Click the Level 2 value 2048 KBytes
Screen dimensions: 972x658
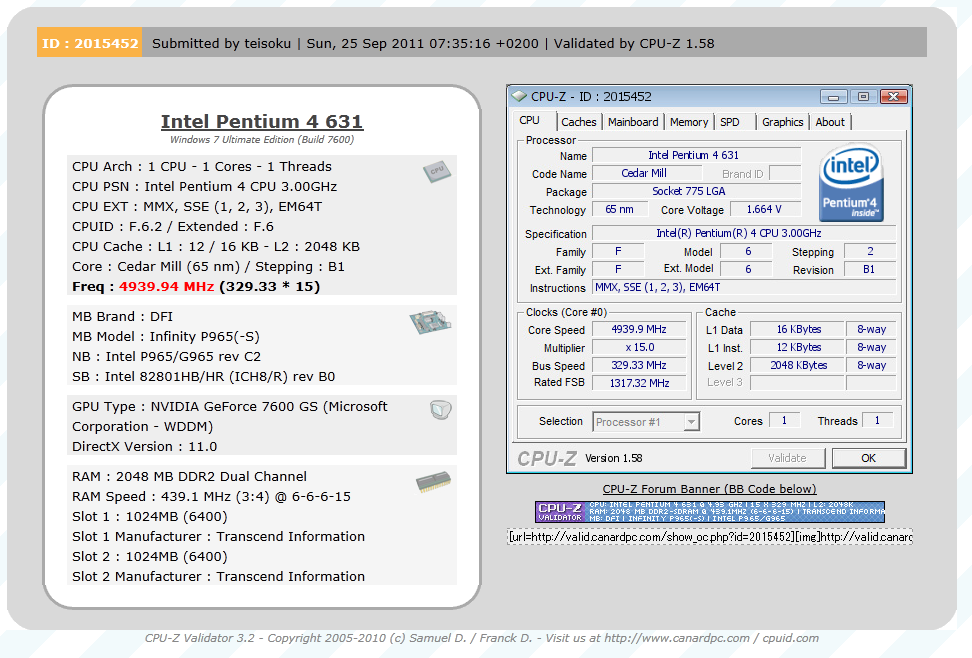click(x=798, y=365)
